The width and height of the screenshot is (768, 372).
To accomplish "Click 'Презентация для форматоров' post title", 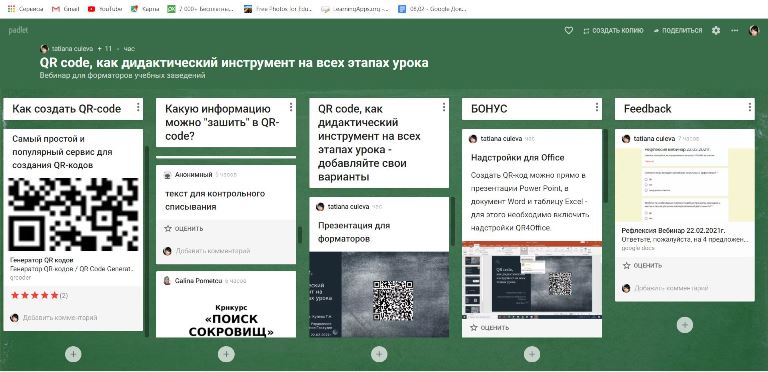I will (354, 232).
